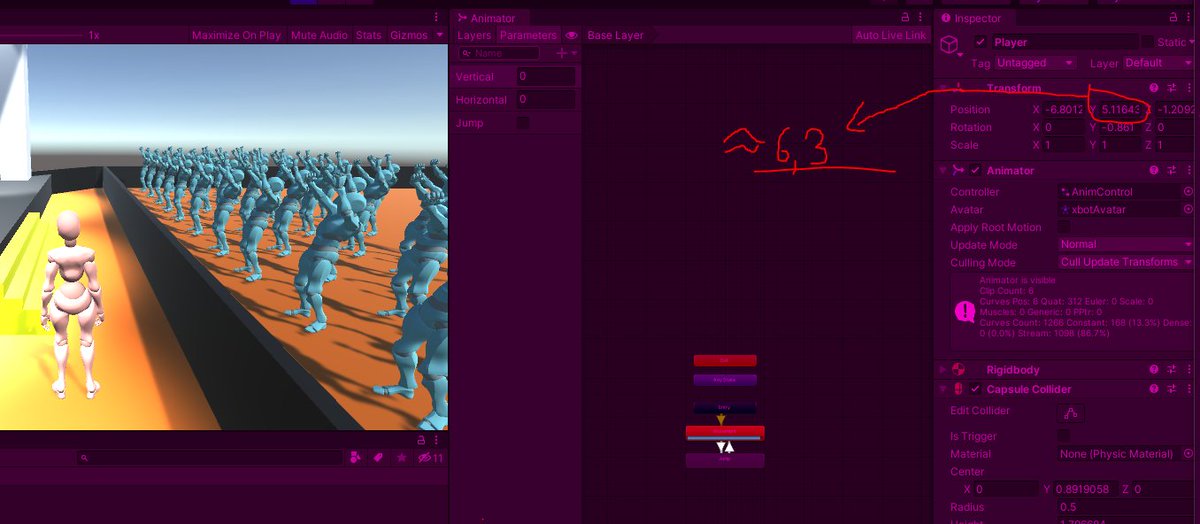Expand the Rigidbody component foldout
Screen dimensions: 1200x524
coord(944,370)
